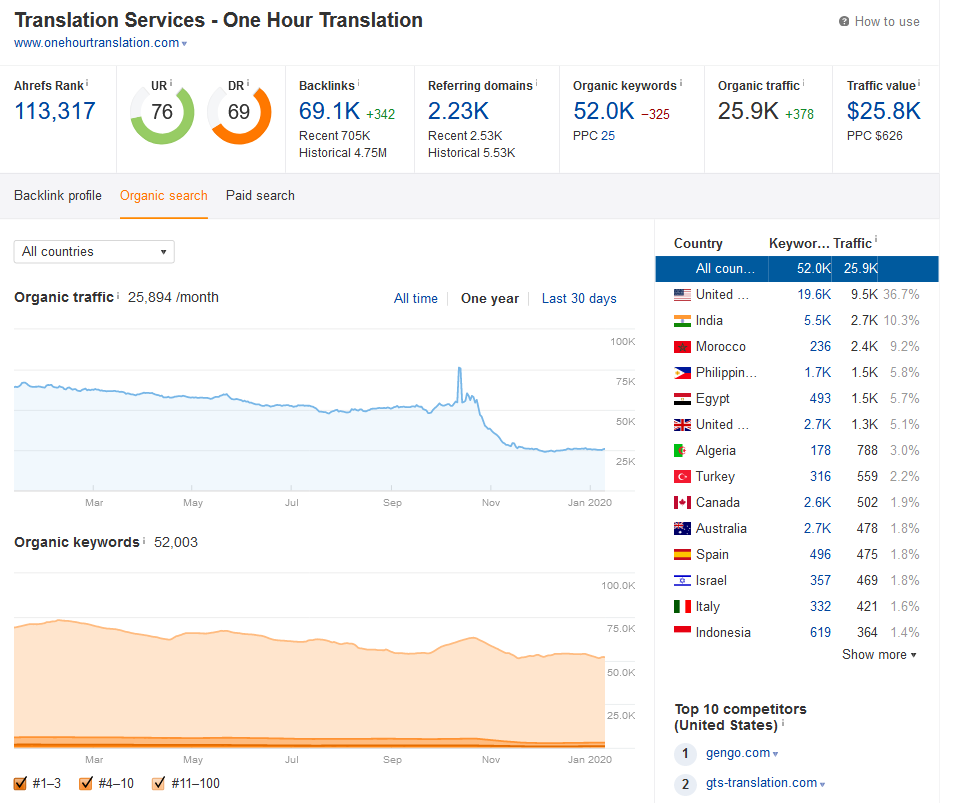Click the info icon by the Organic keywords chart title
Viewport: 958px width, 803px height.
tap(144, 540)
